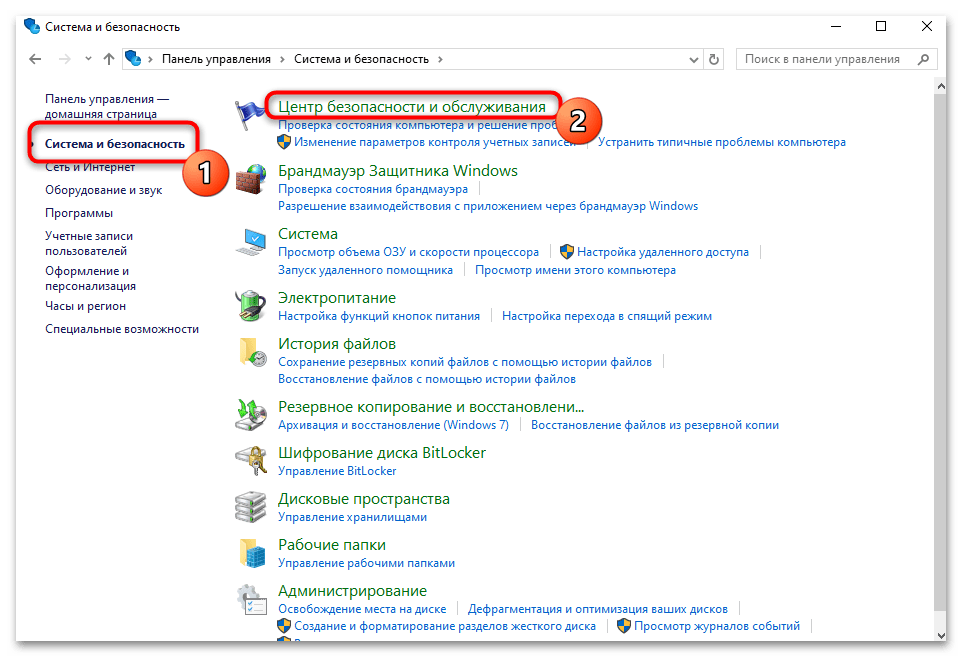Select 'Сеть и Интернет' in sidebar

[90, 167]
